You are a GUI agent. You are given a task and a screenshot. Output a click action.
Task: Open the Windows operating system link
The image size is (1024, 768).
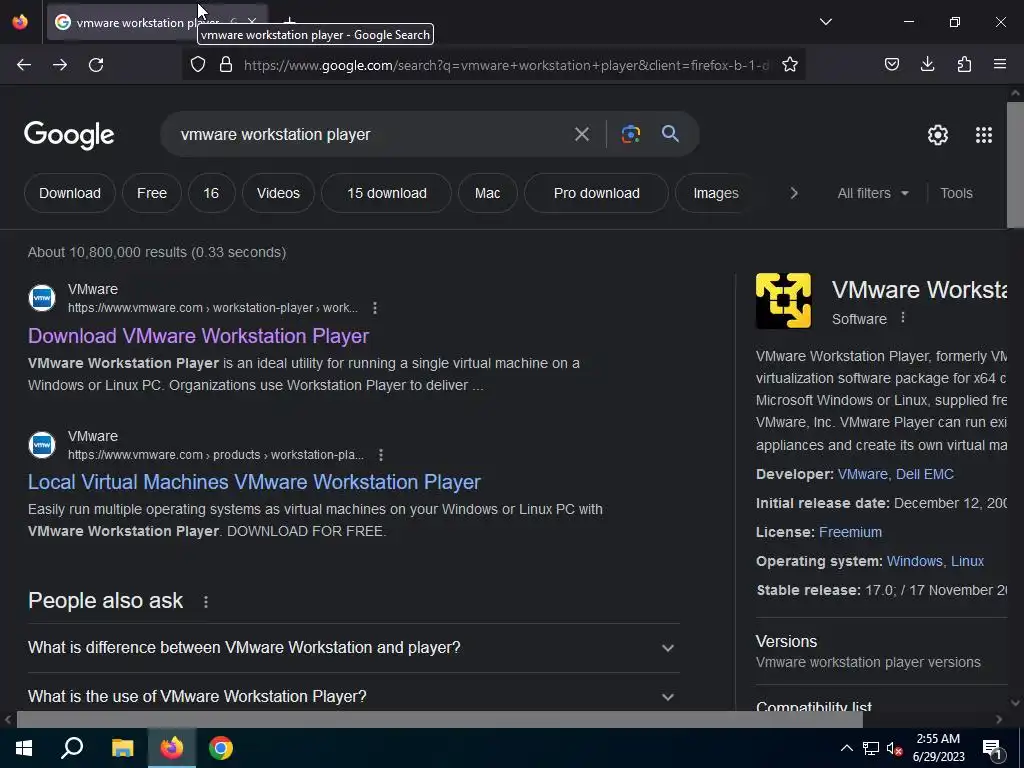[914, 561]
